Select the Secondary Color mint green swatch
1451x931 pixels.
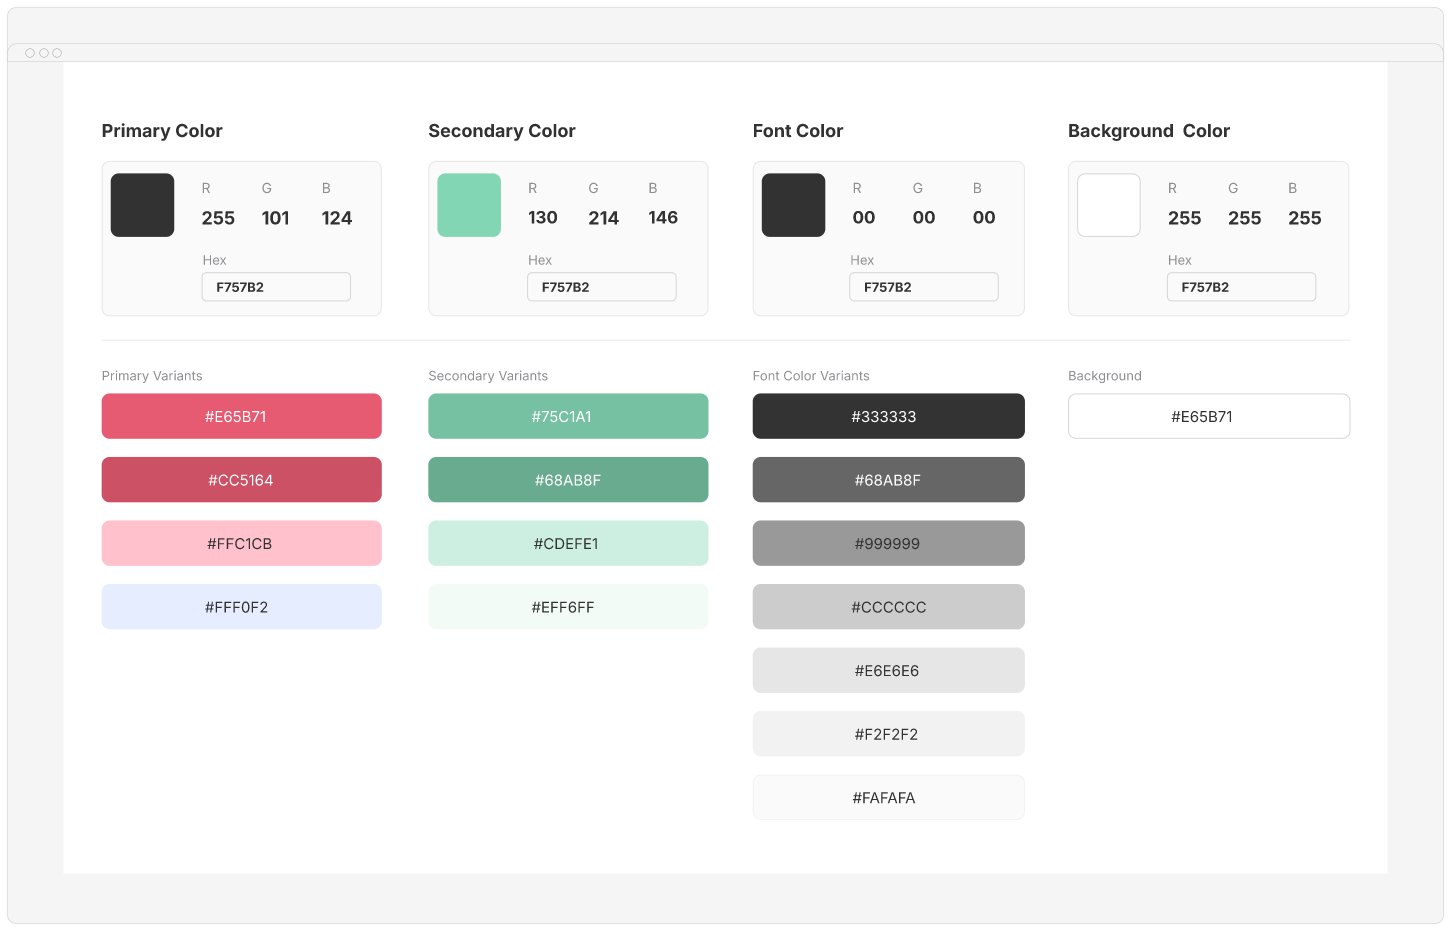(x=469, y=205)
